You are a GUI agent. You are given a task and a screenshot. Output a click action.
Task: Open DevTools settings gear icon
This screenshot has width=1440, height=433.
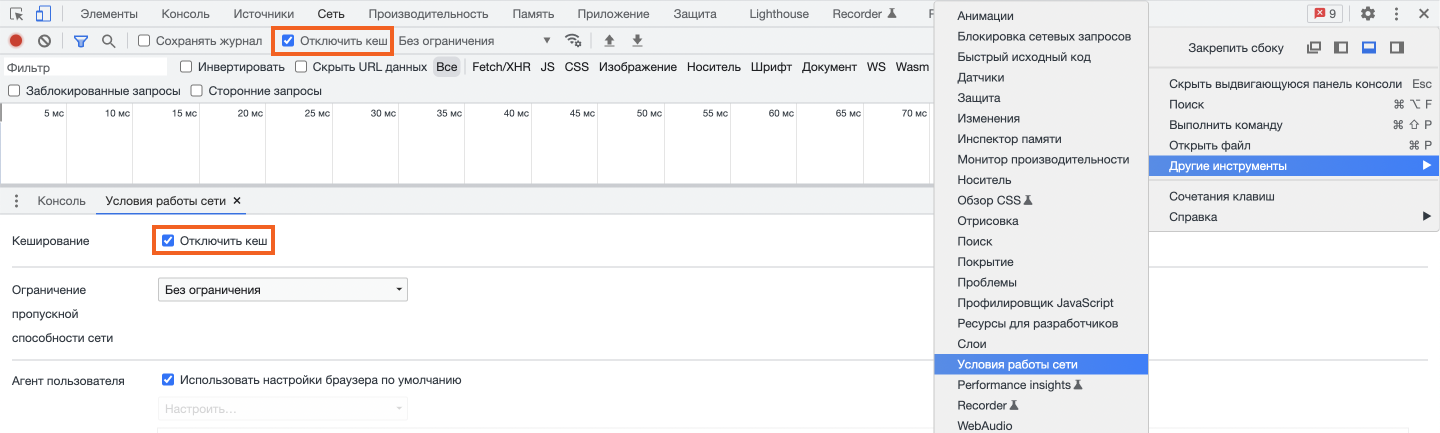coord(1367,14)
